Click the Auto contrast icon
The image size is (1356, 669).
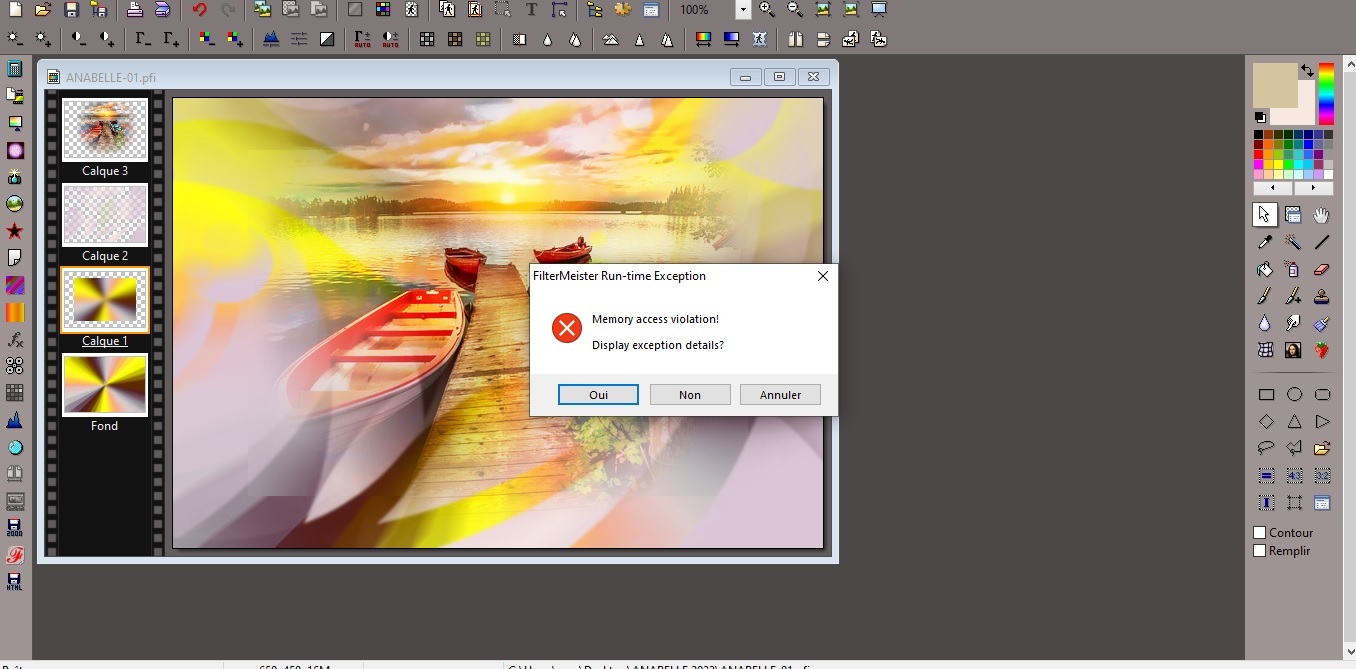(391, 39)
